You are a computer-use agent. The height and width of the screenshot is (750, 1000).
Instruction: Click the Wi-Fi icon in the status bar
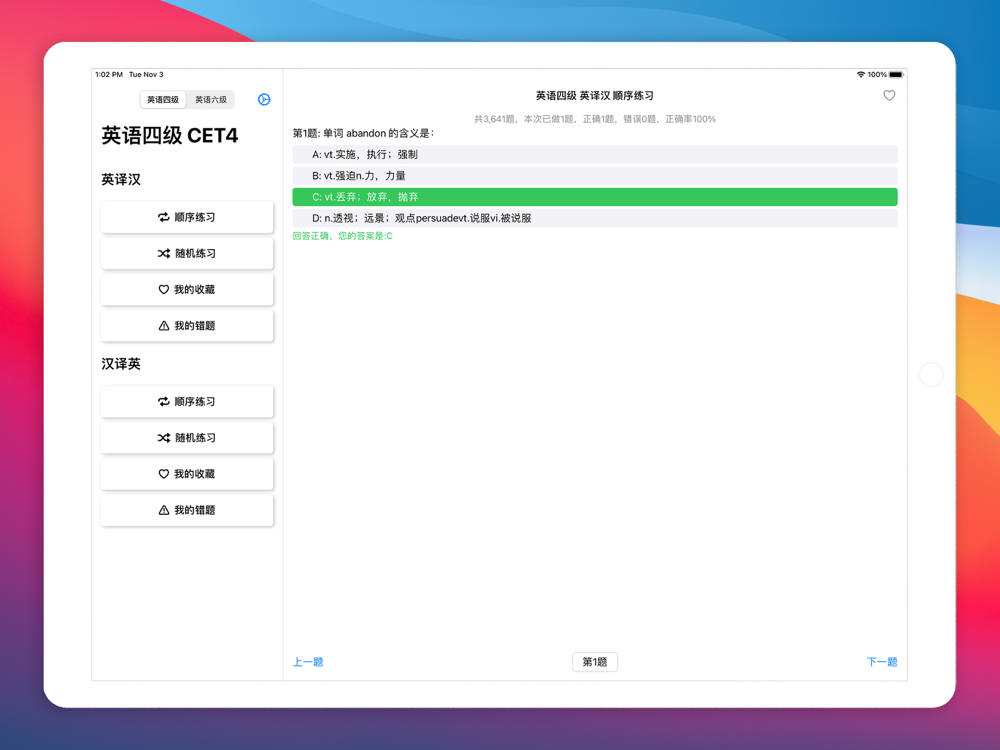[860, 75]
